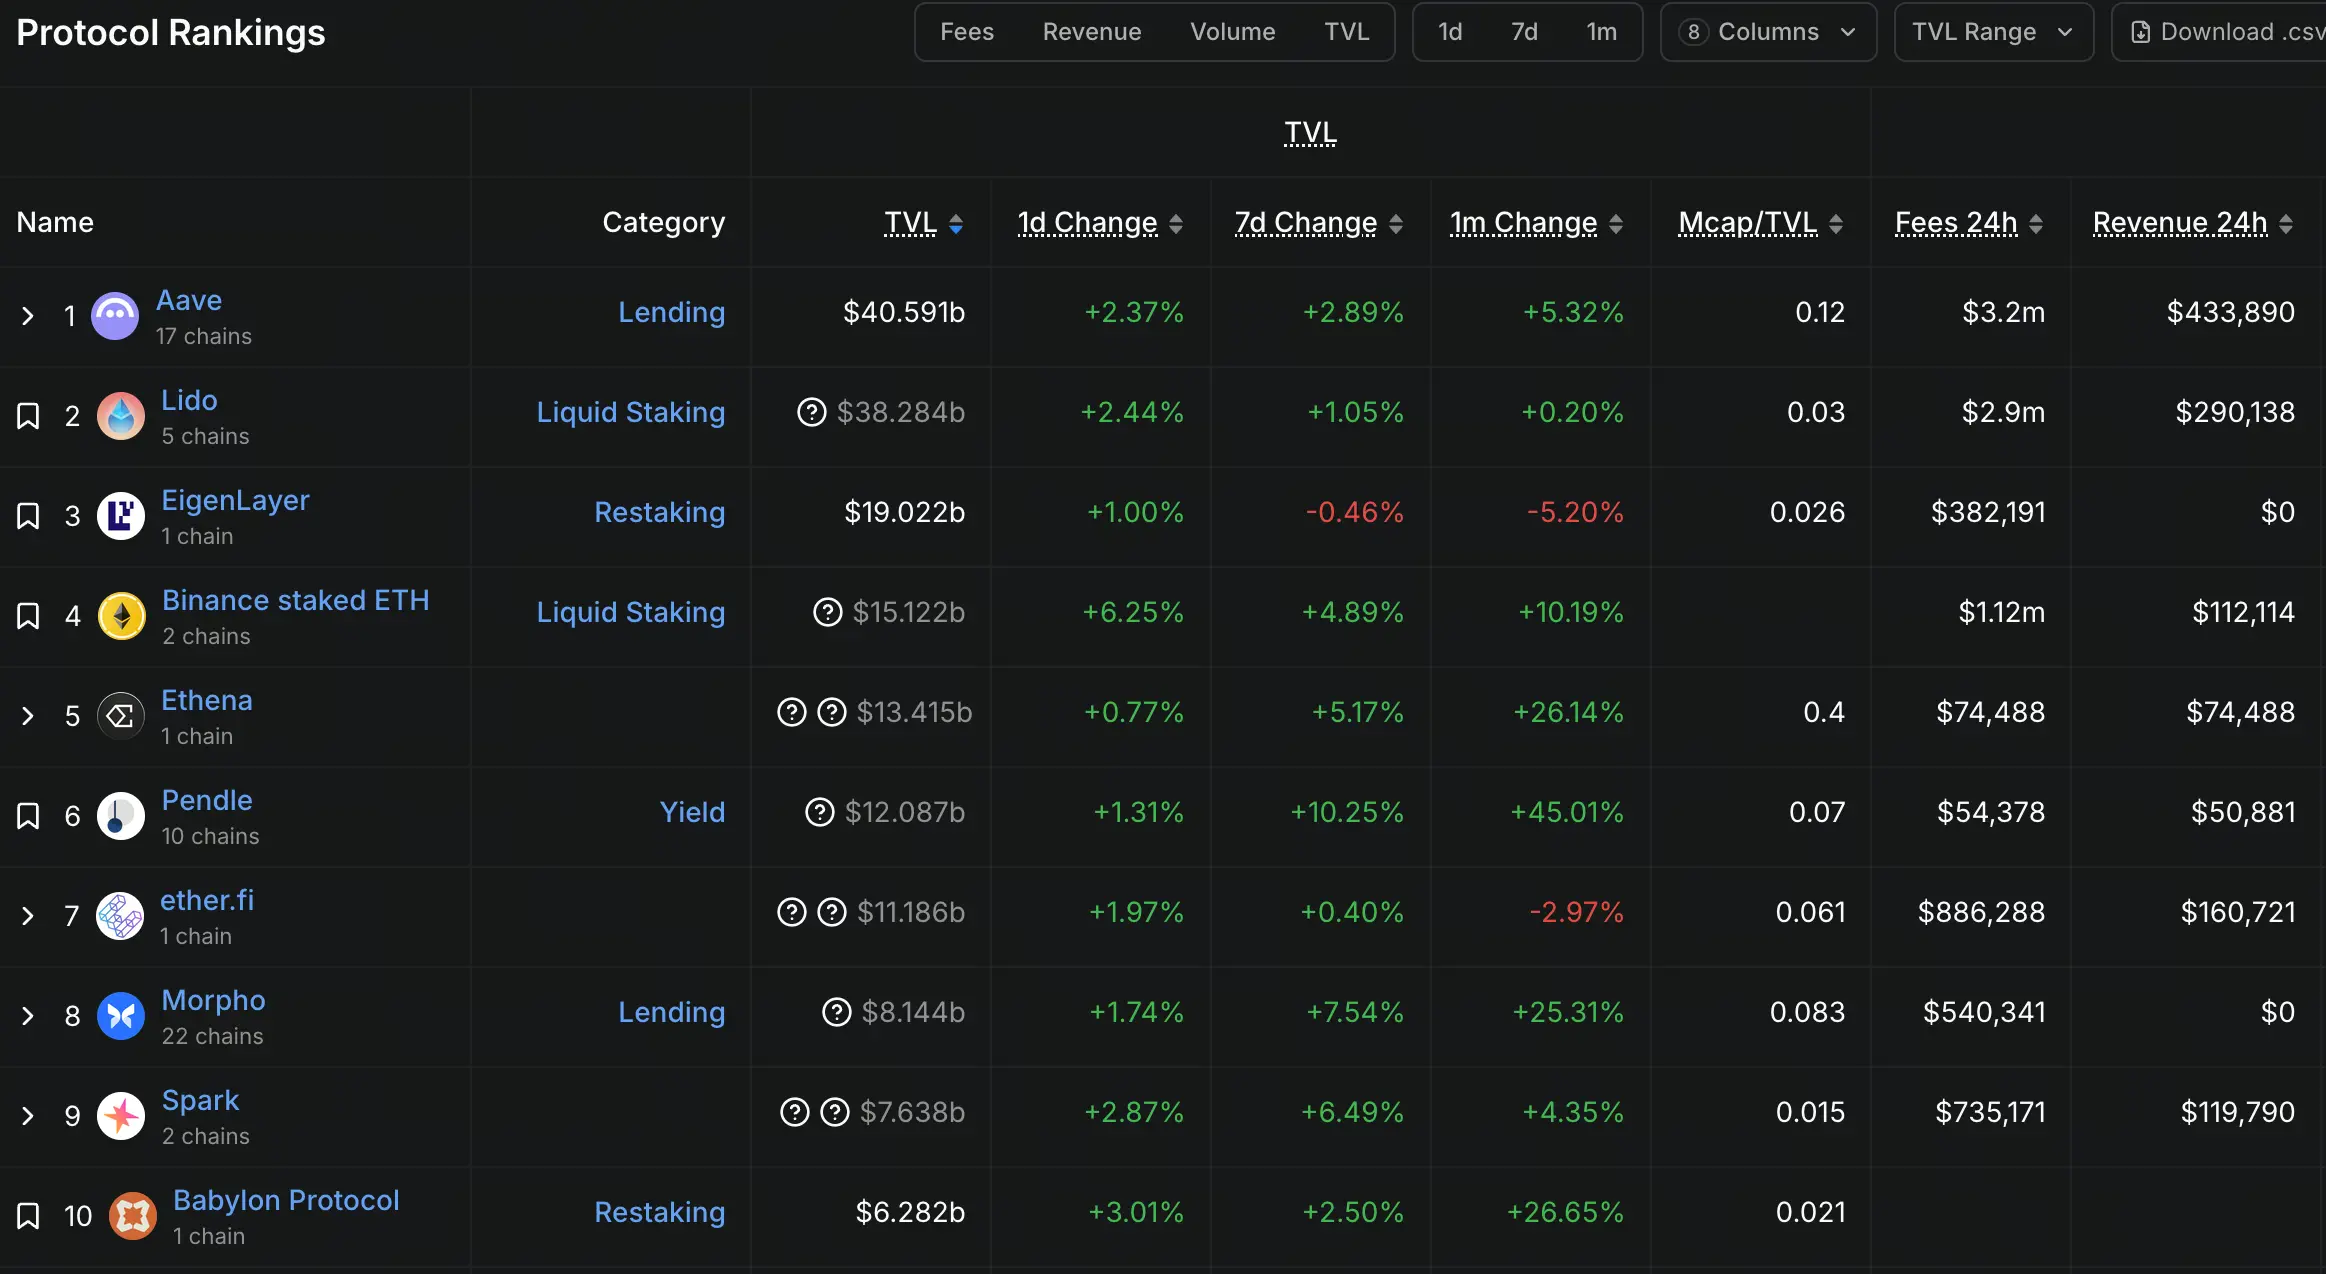The height and width of the screenshot is (1274, 2326).
Task: Sort the table by 7d Change
Action: pos(1396,224)
